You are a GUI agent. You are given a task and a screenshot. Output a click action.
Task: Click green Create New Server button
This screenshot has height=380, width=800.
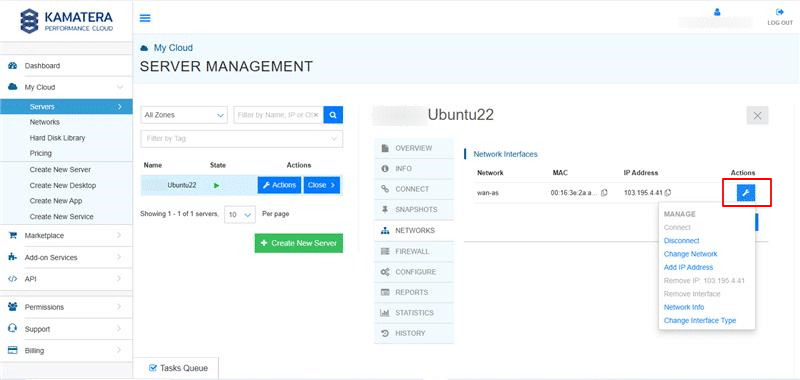point(299,243)
